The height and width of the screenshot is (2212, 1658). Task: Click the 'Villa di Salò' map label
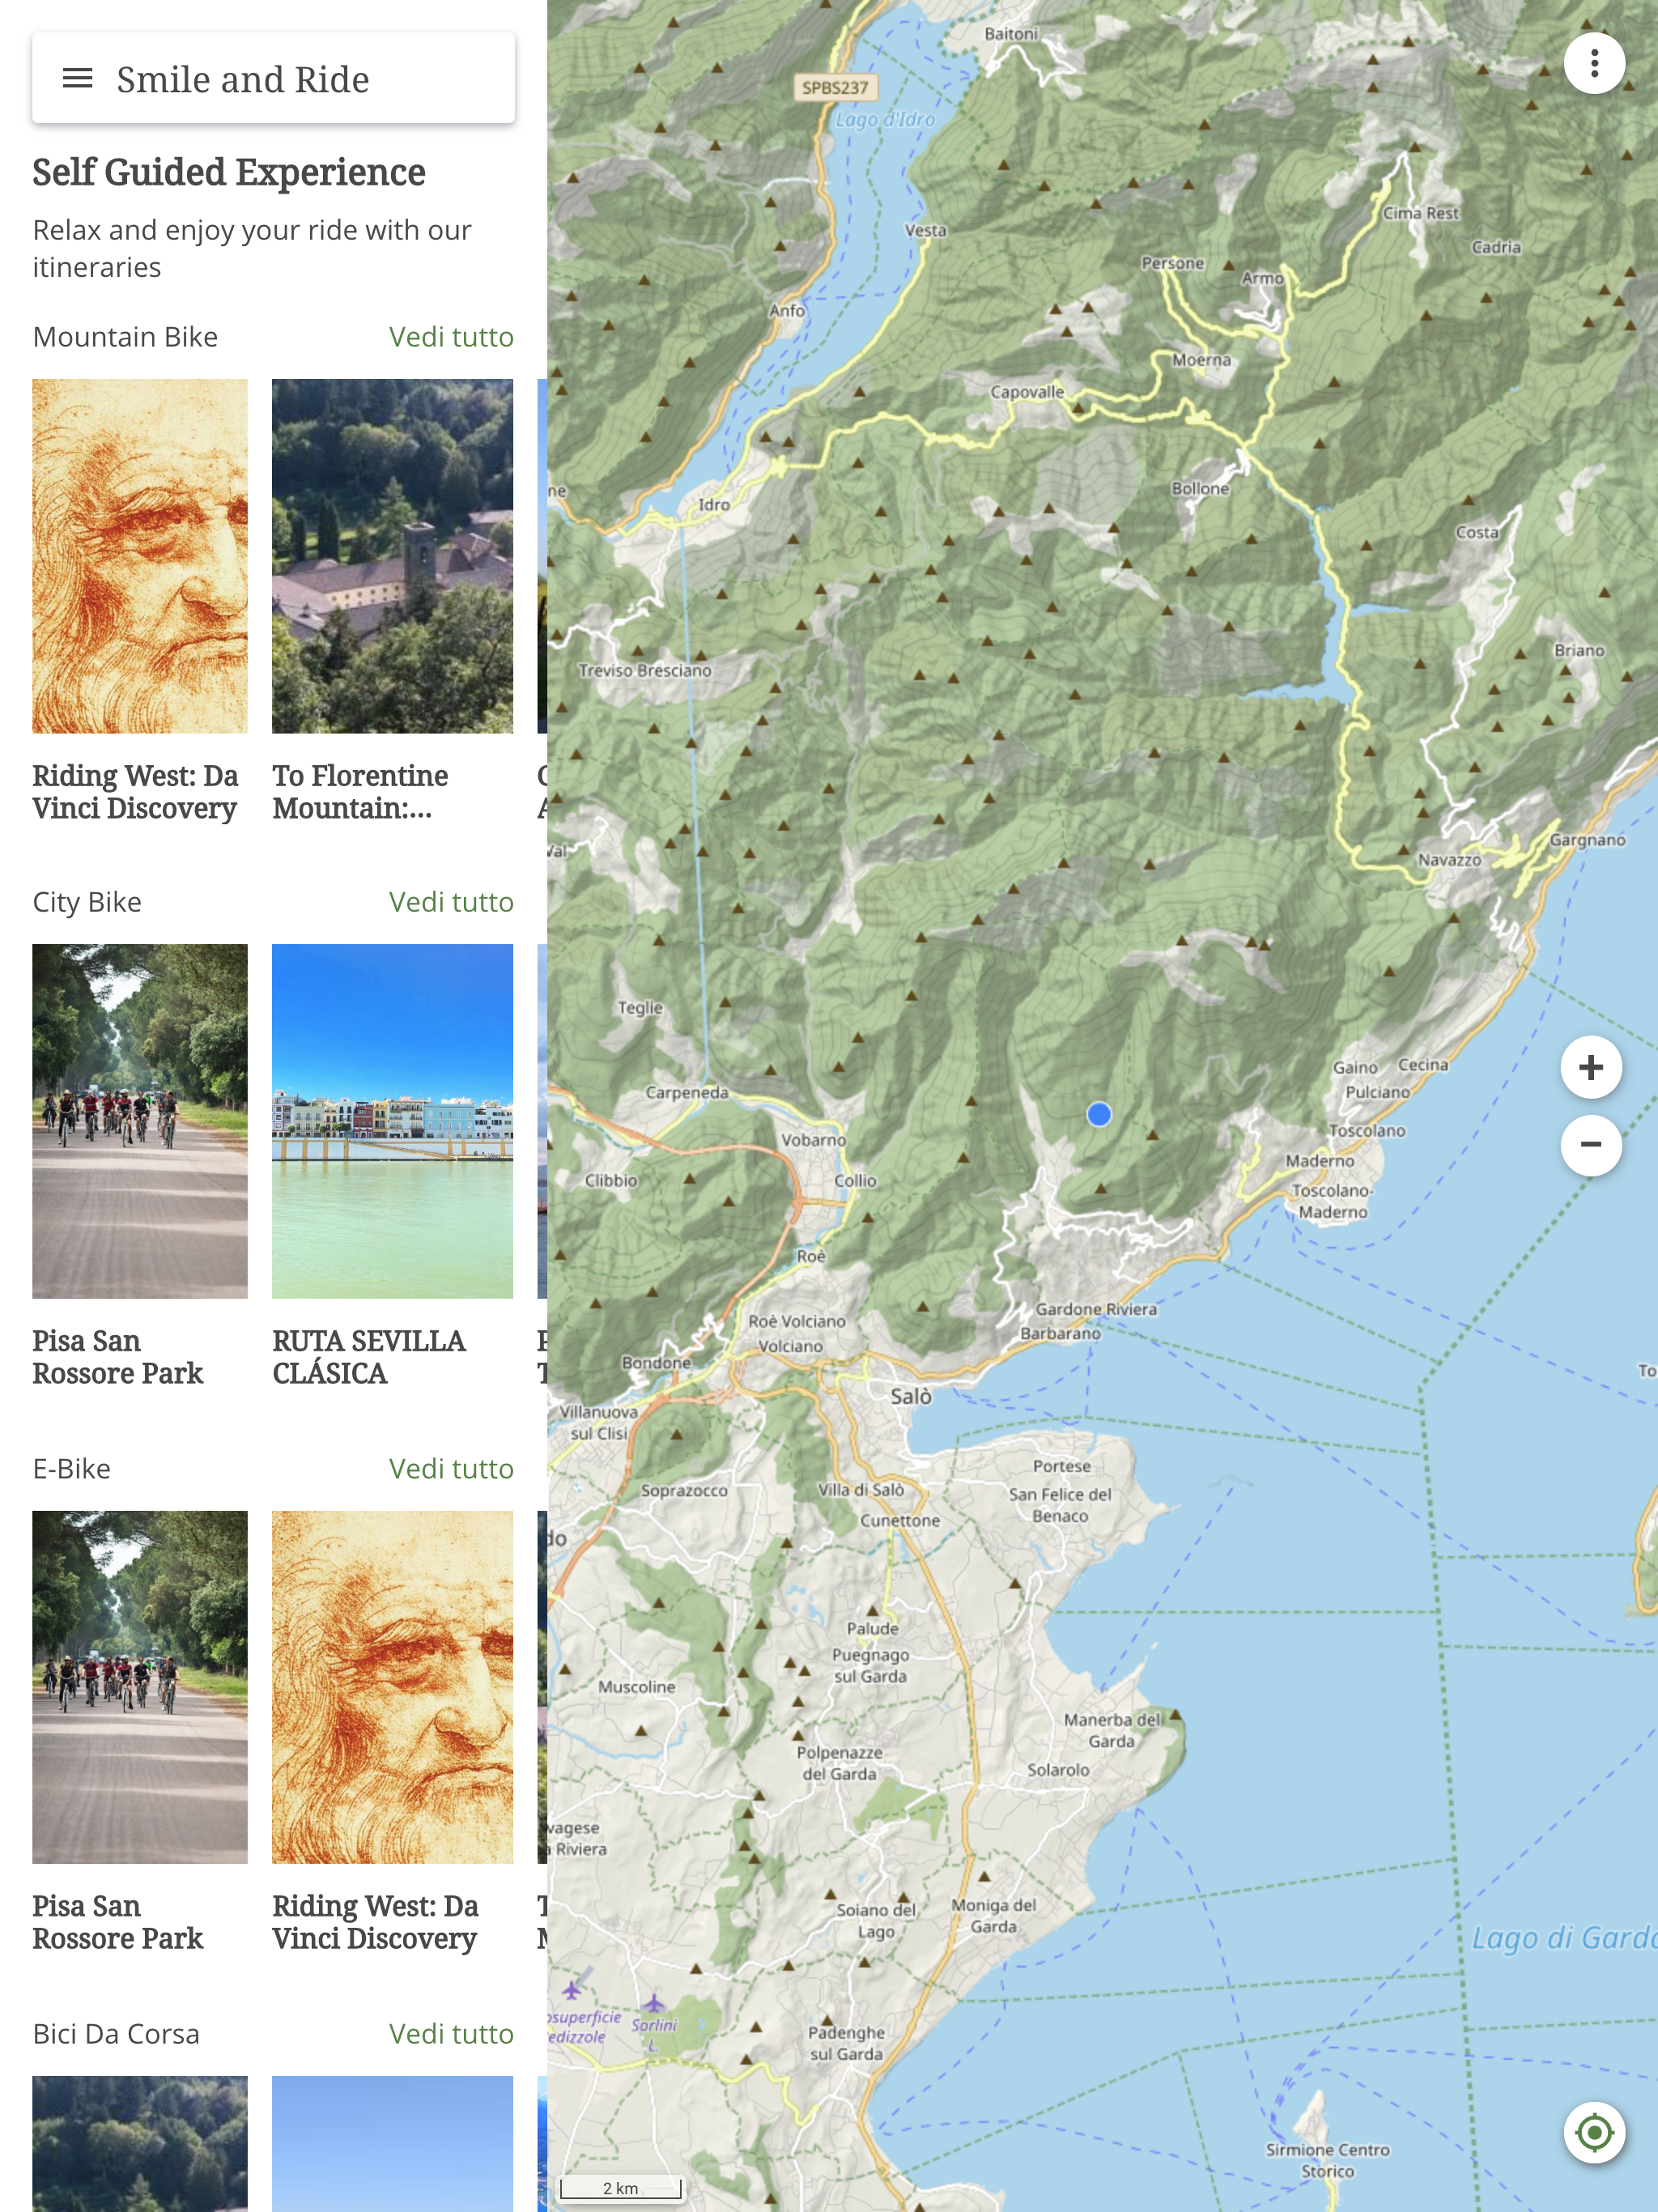click(x=861, y=1490)
